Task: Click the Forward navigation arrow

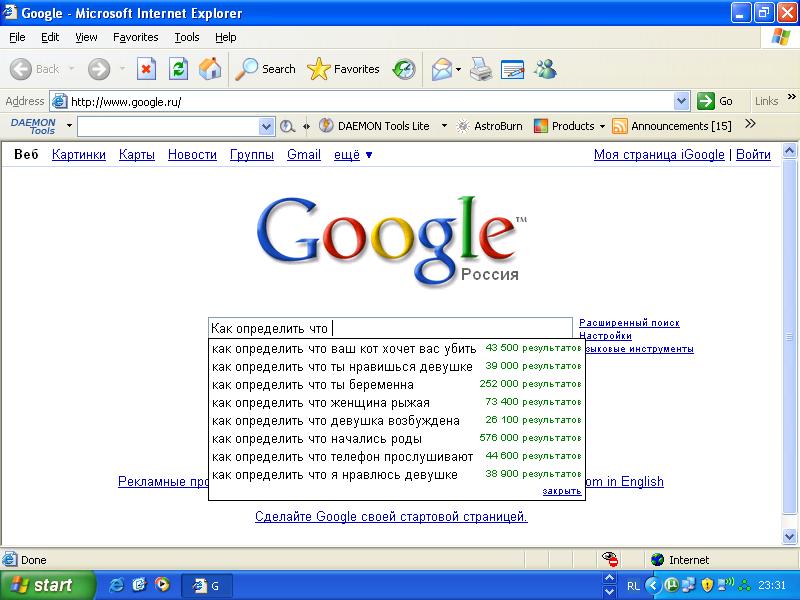Action: point(98,69)
